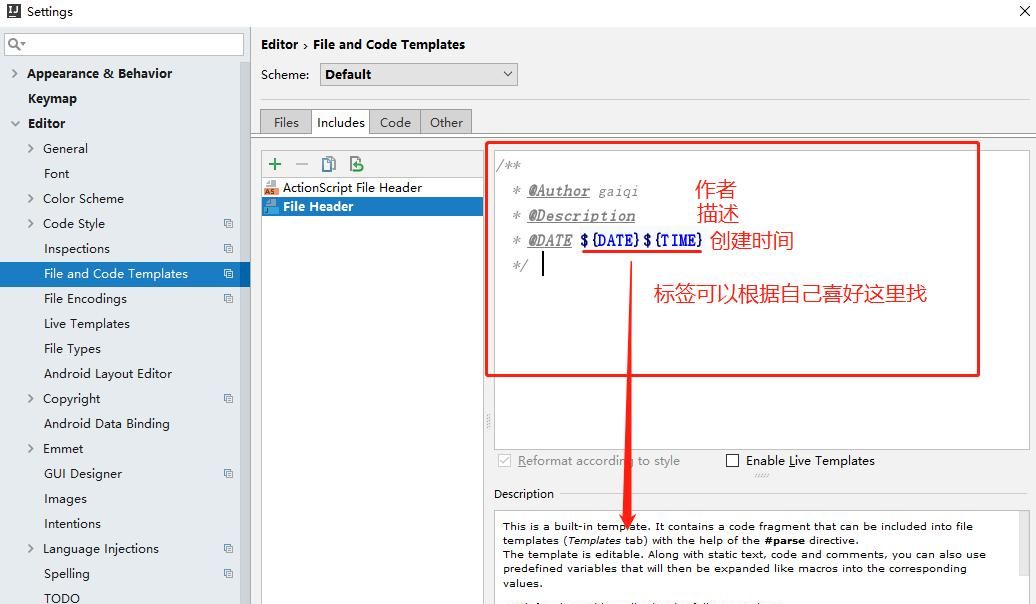Screen dimensions: 1036x604
Task: Copy the selected template
Action: click(x=328, y=164)
